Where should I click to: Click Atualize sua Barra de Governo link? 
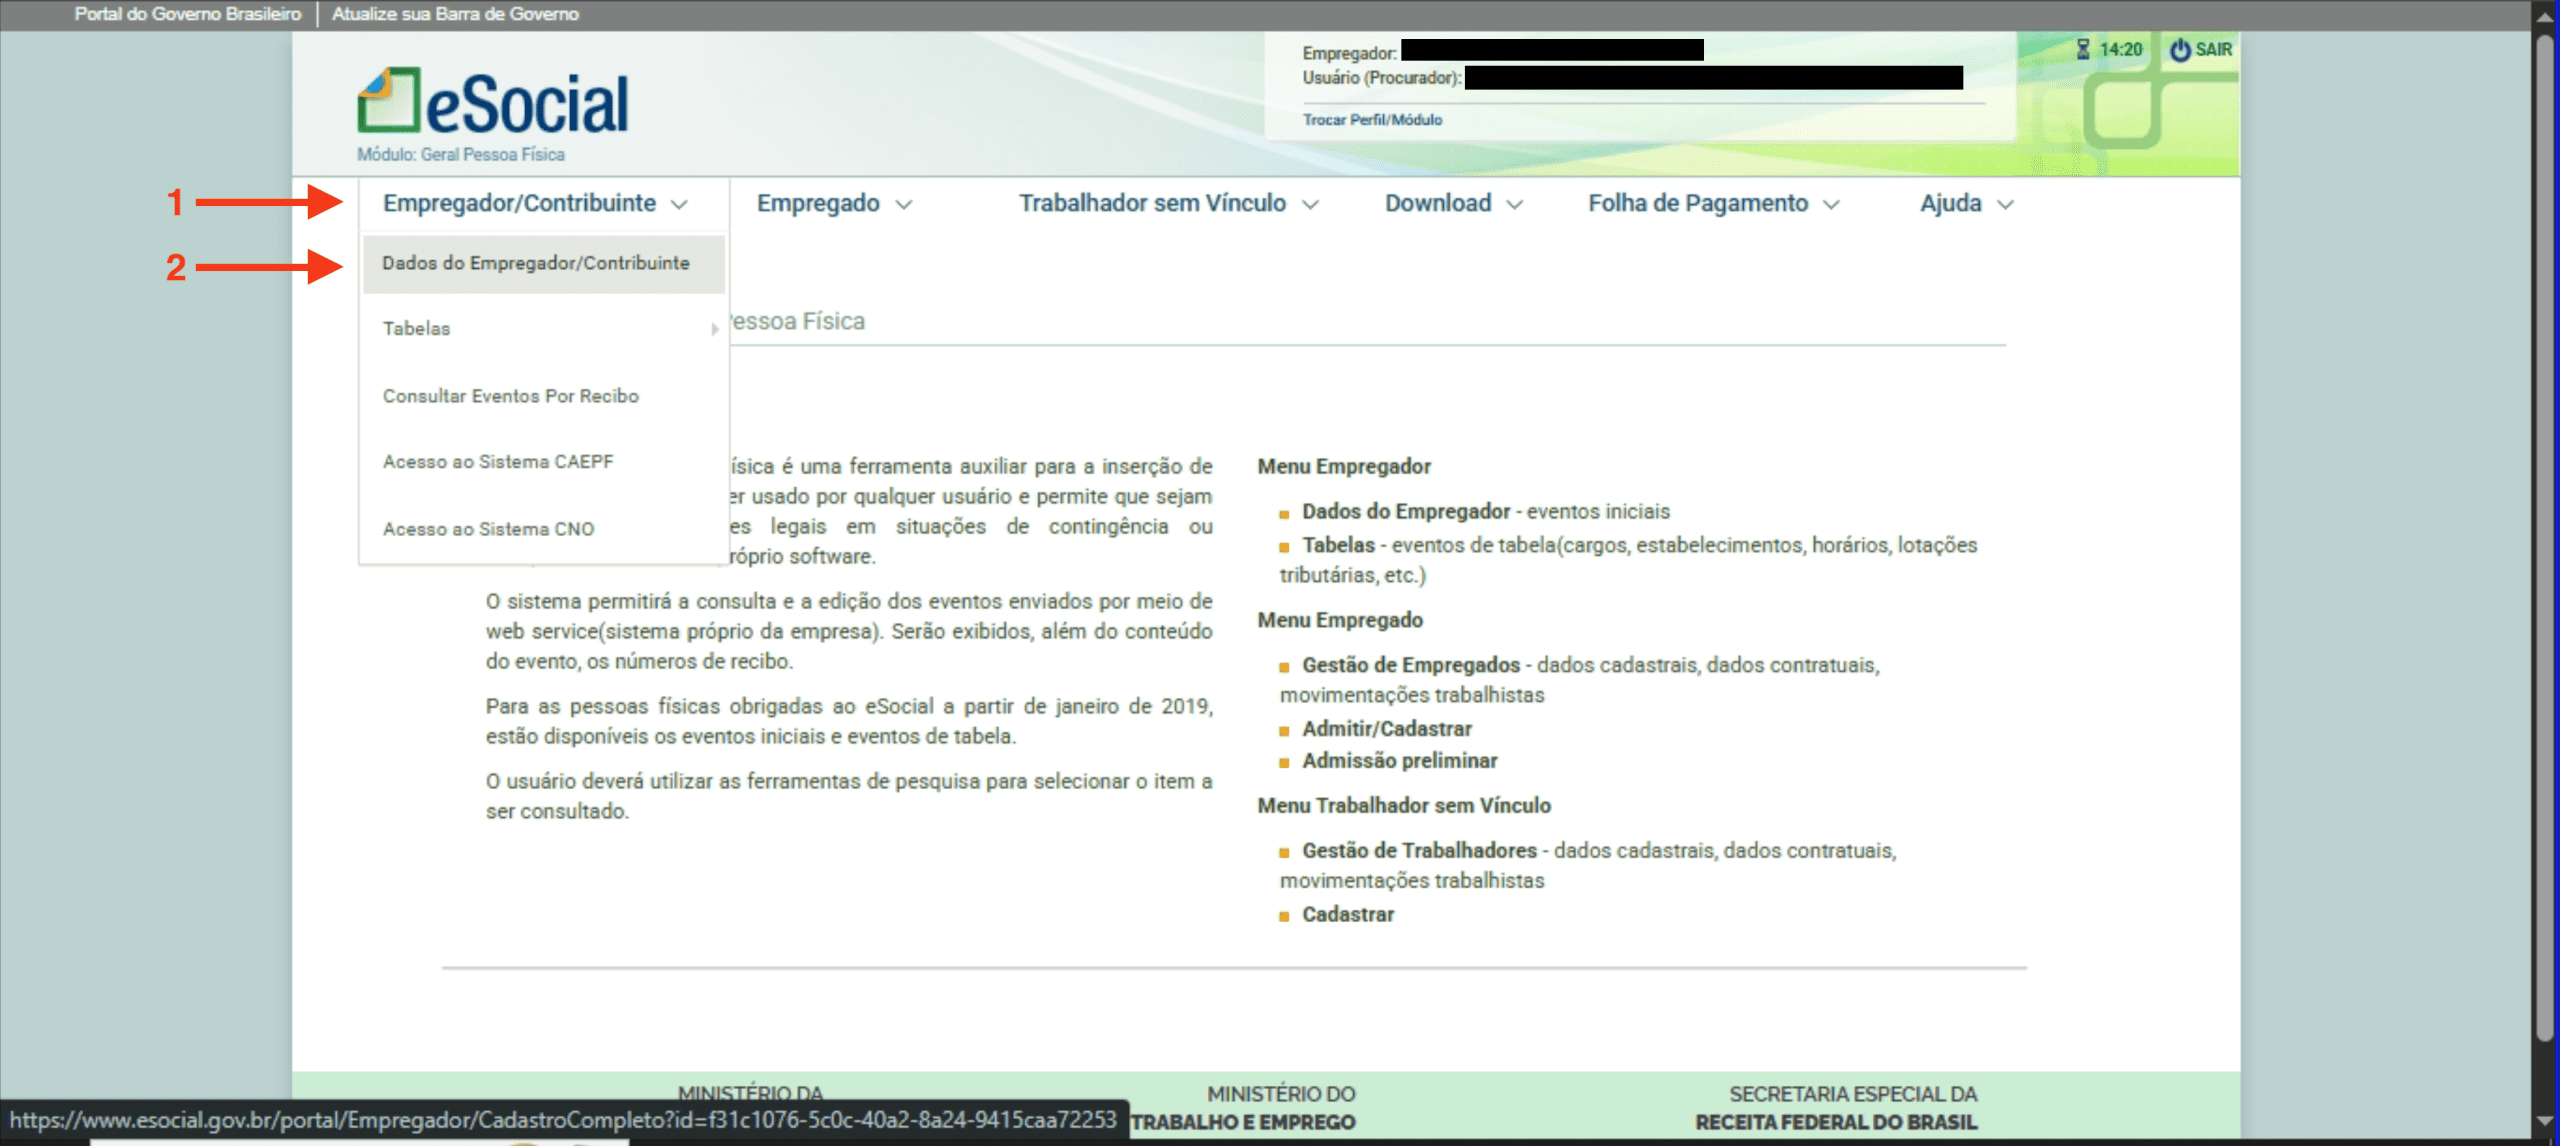coord(455,14)
